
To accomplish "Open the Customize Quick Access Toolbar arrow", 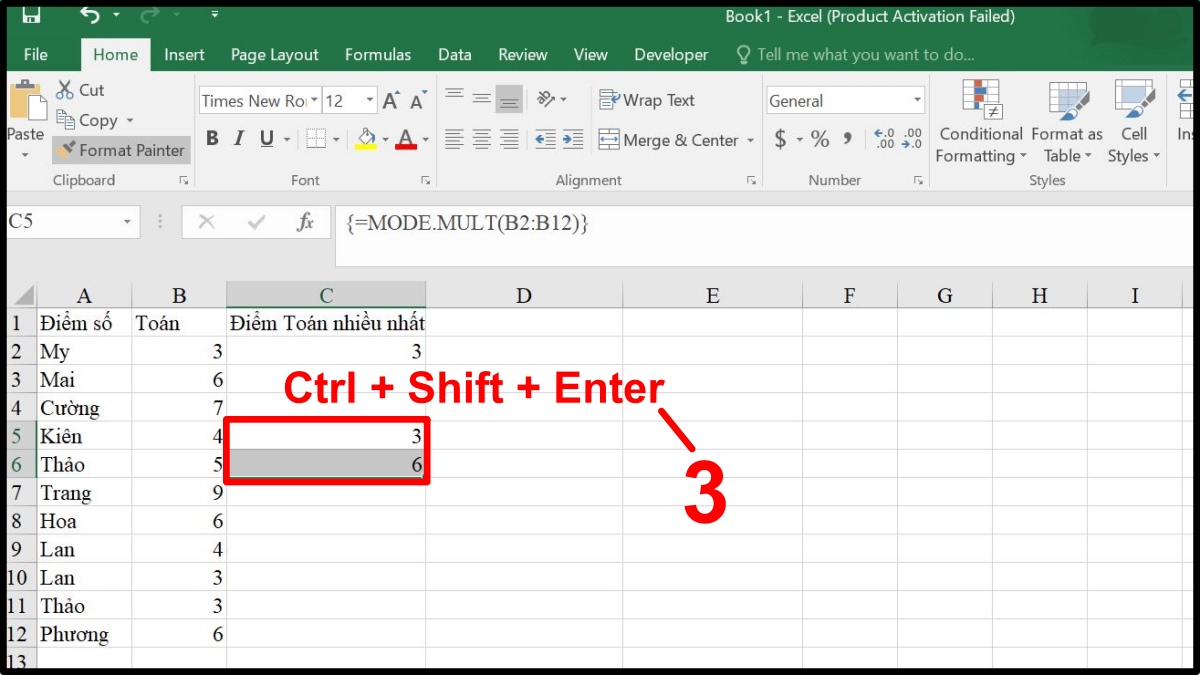I will [x=214, y=16].
